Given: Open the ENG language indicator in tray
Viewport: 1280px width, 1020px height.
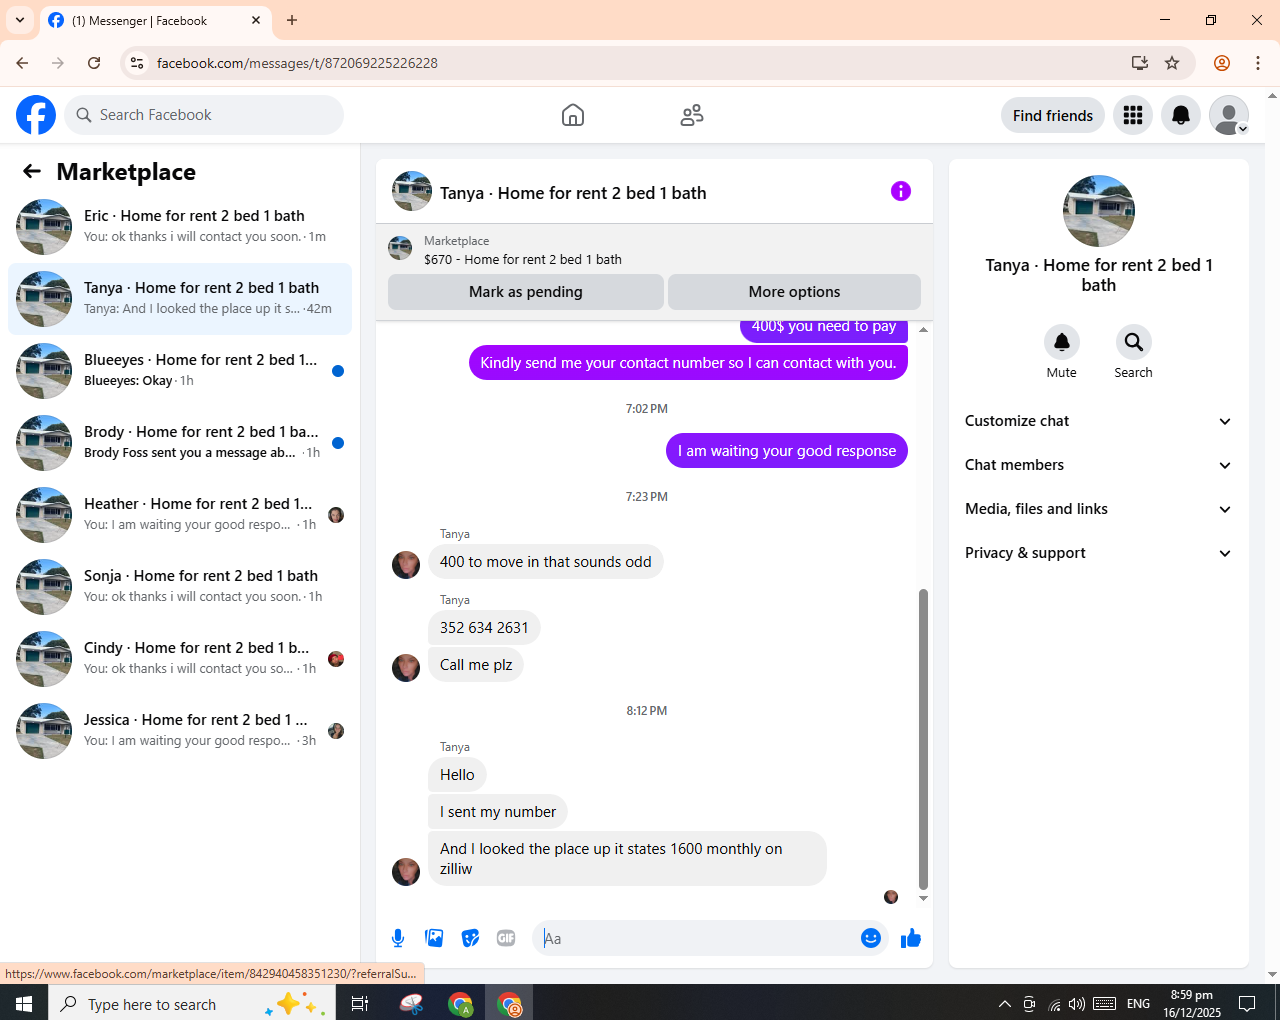Looking at the screenshot, I should tap(1138, 1004).
